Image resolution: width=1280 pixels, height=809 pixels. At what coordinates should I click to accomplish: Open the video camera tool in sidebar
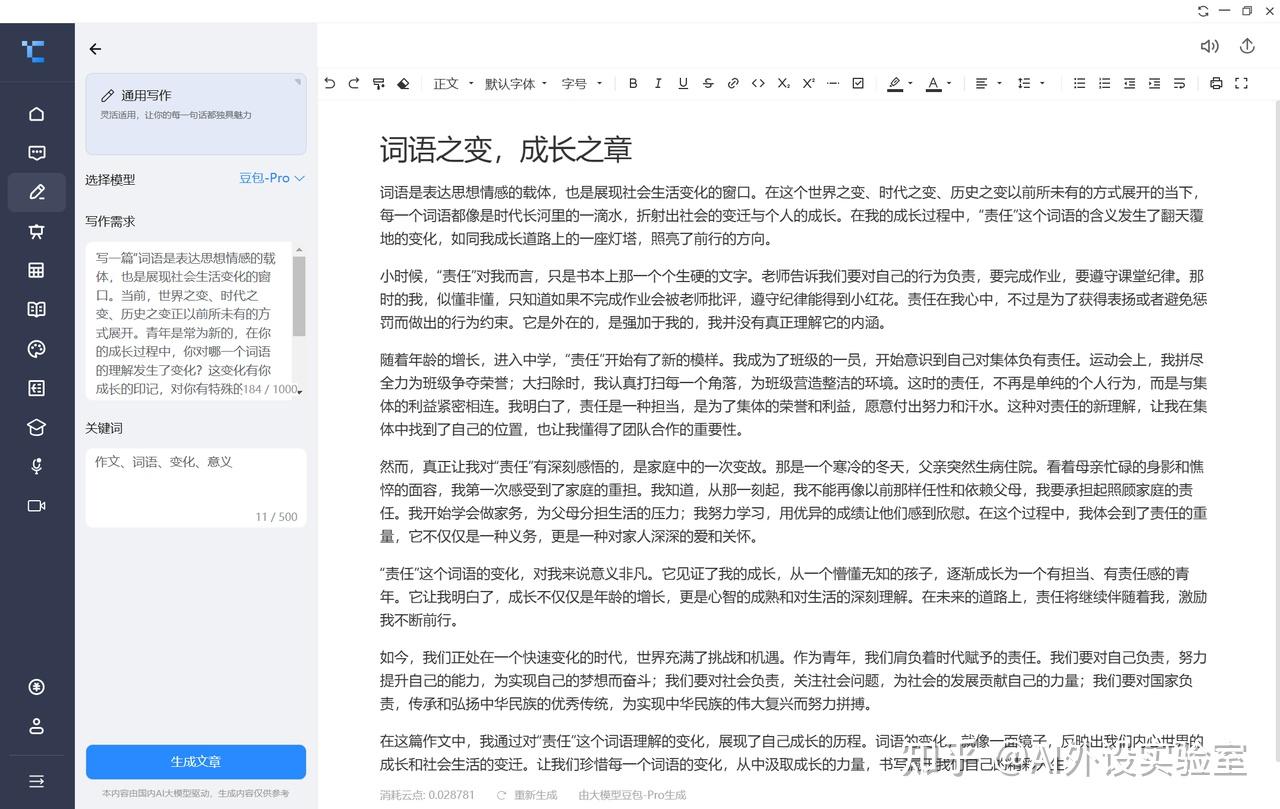point(37,506)
